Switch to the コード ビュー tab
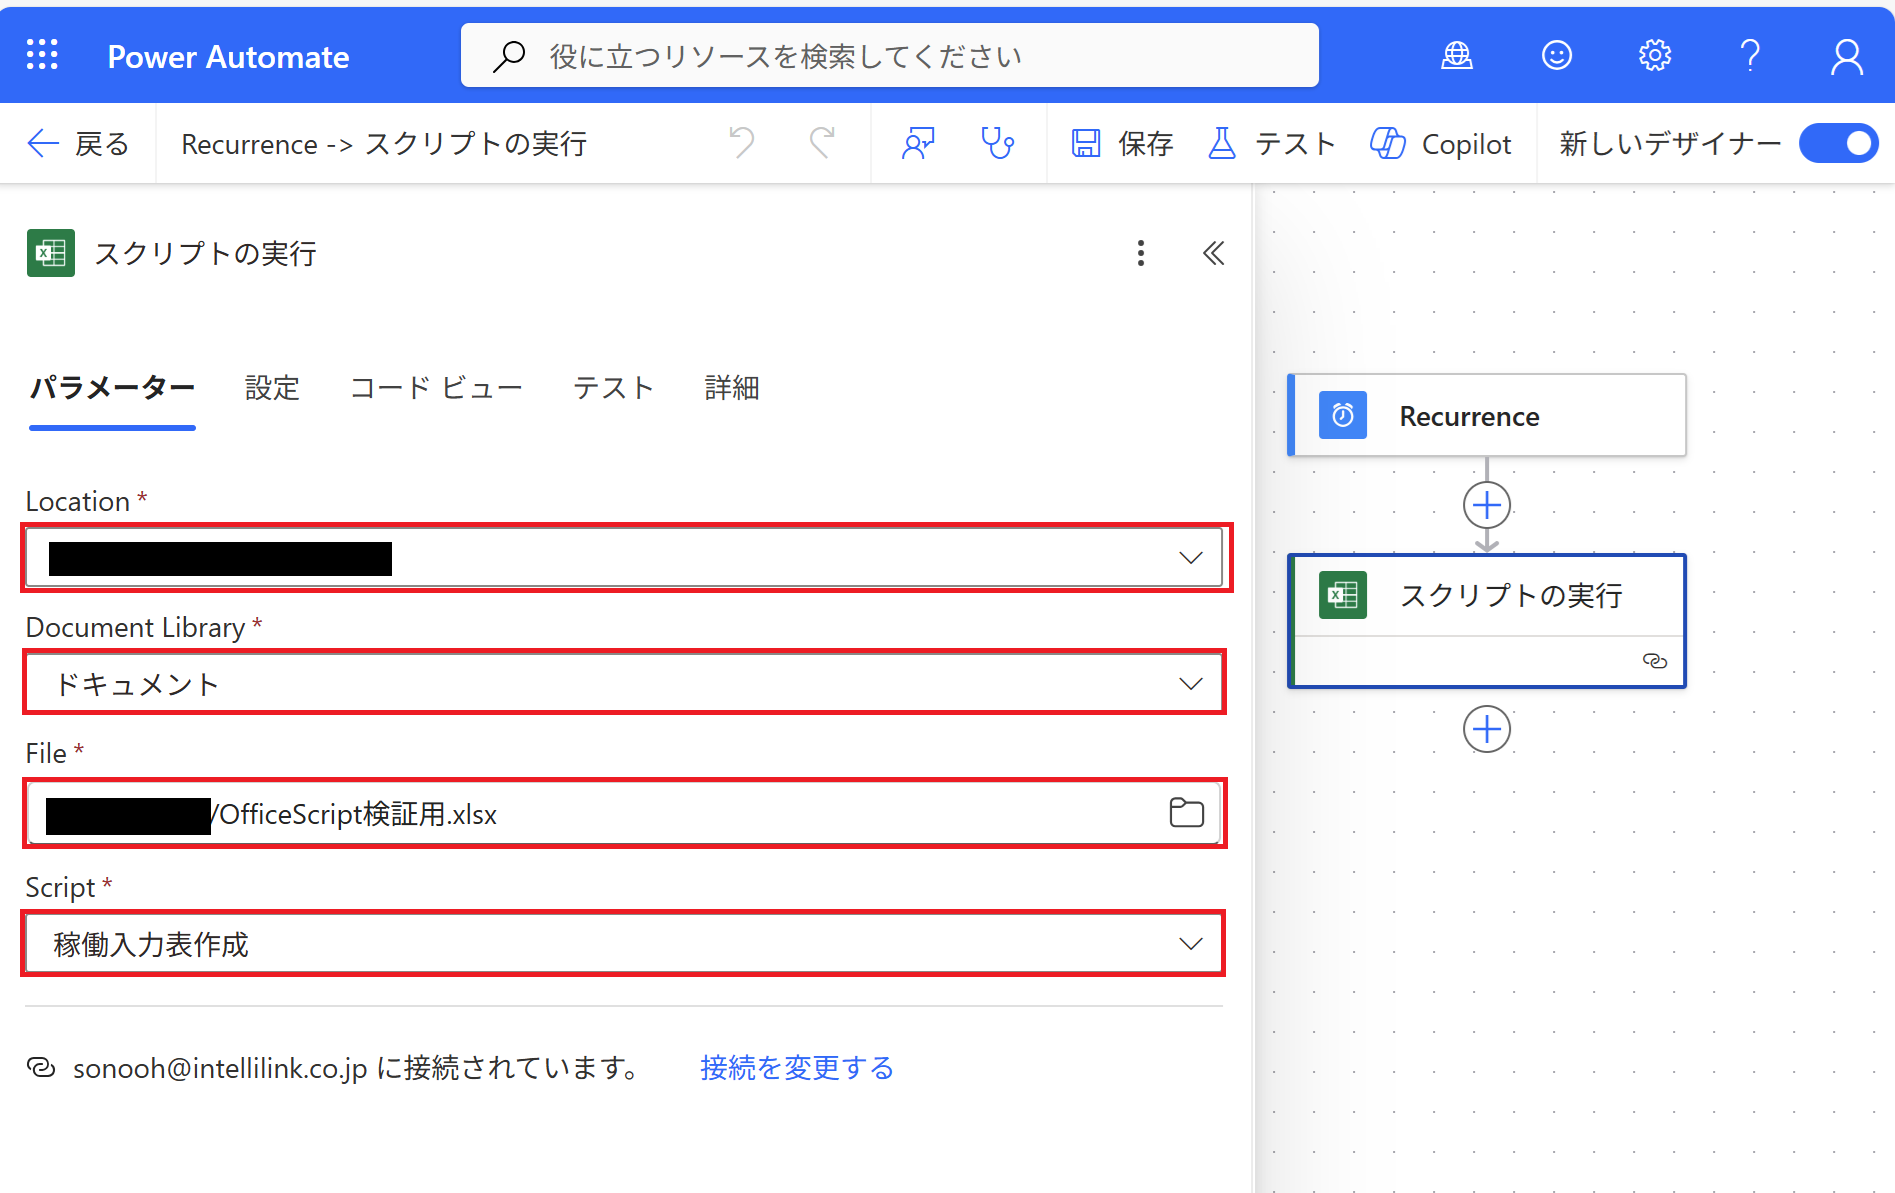Image resolution: width=1895 pixels, height=1193 pixels. pyautogui.click(x=436, y=388)
